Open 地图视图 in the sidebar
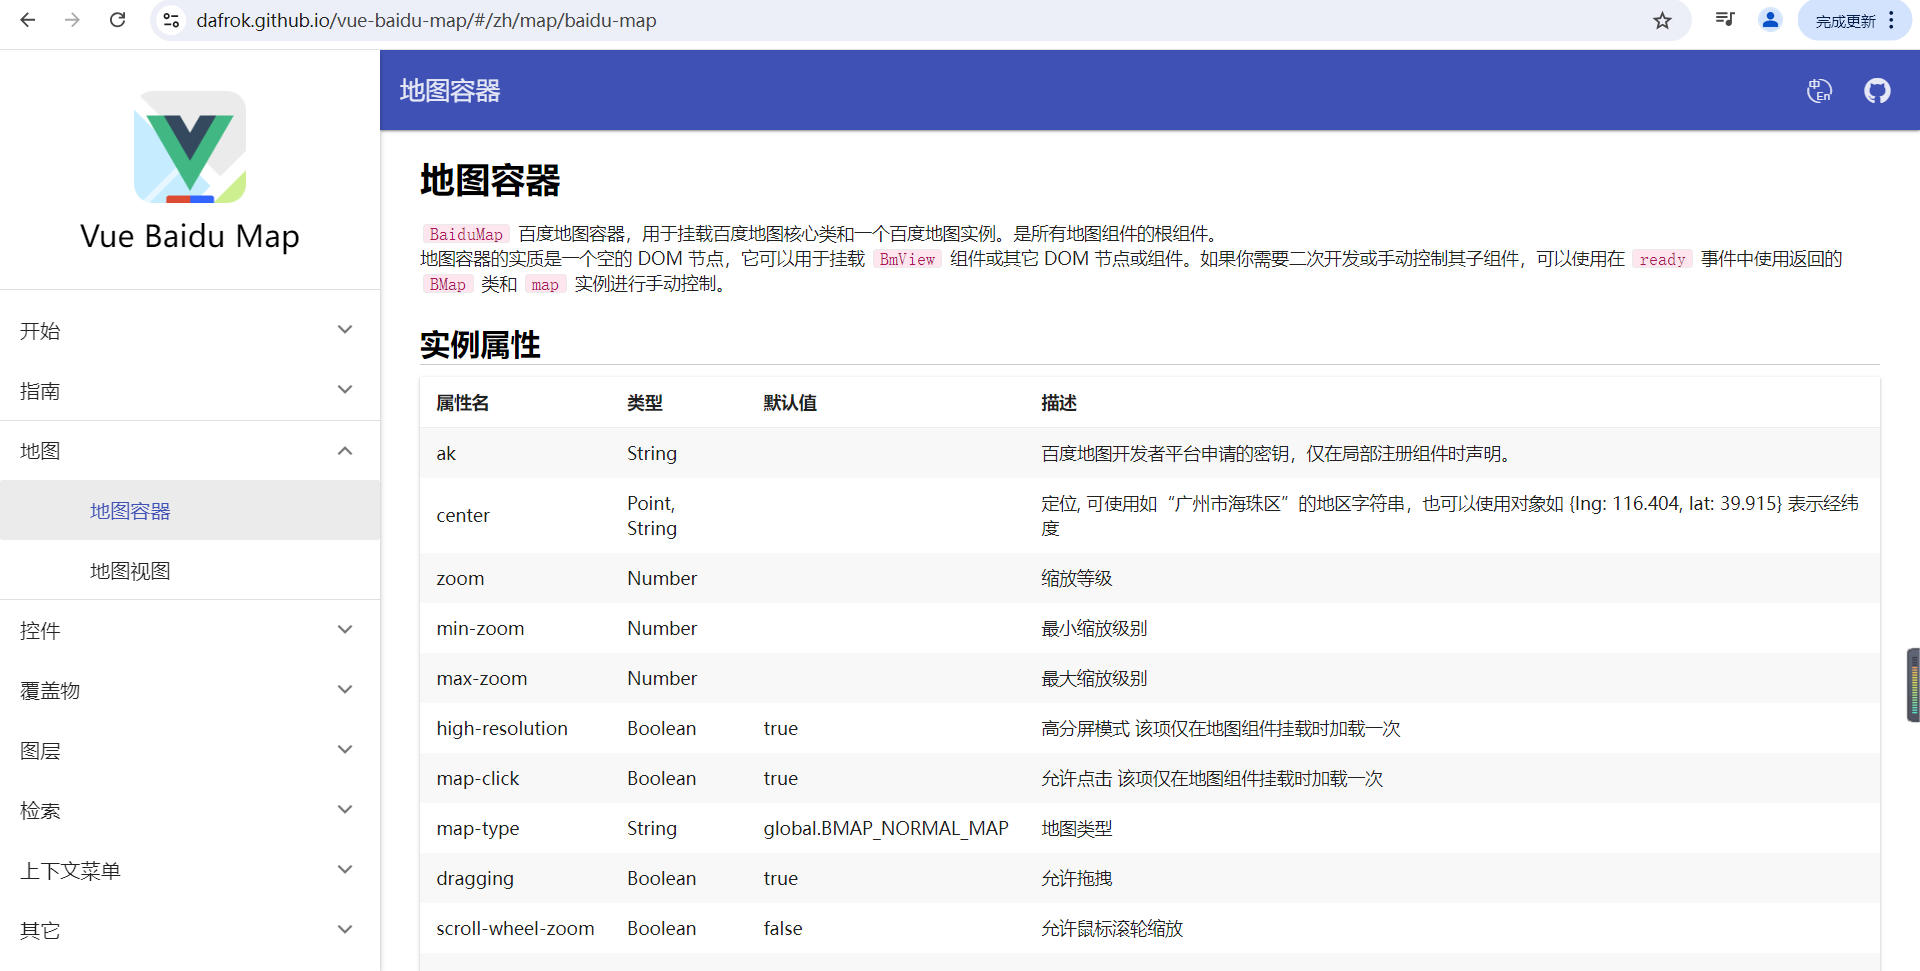 tap(190, 570)
